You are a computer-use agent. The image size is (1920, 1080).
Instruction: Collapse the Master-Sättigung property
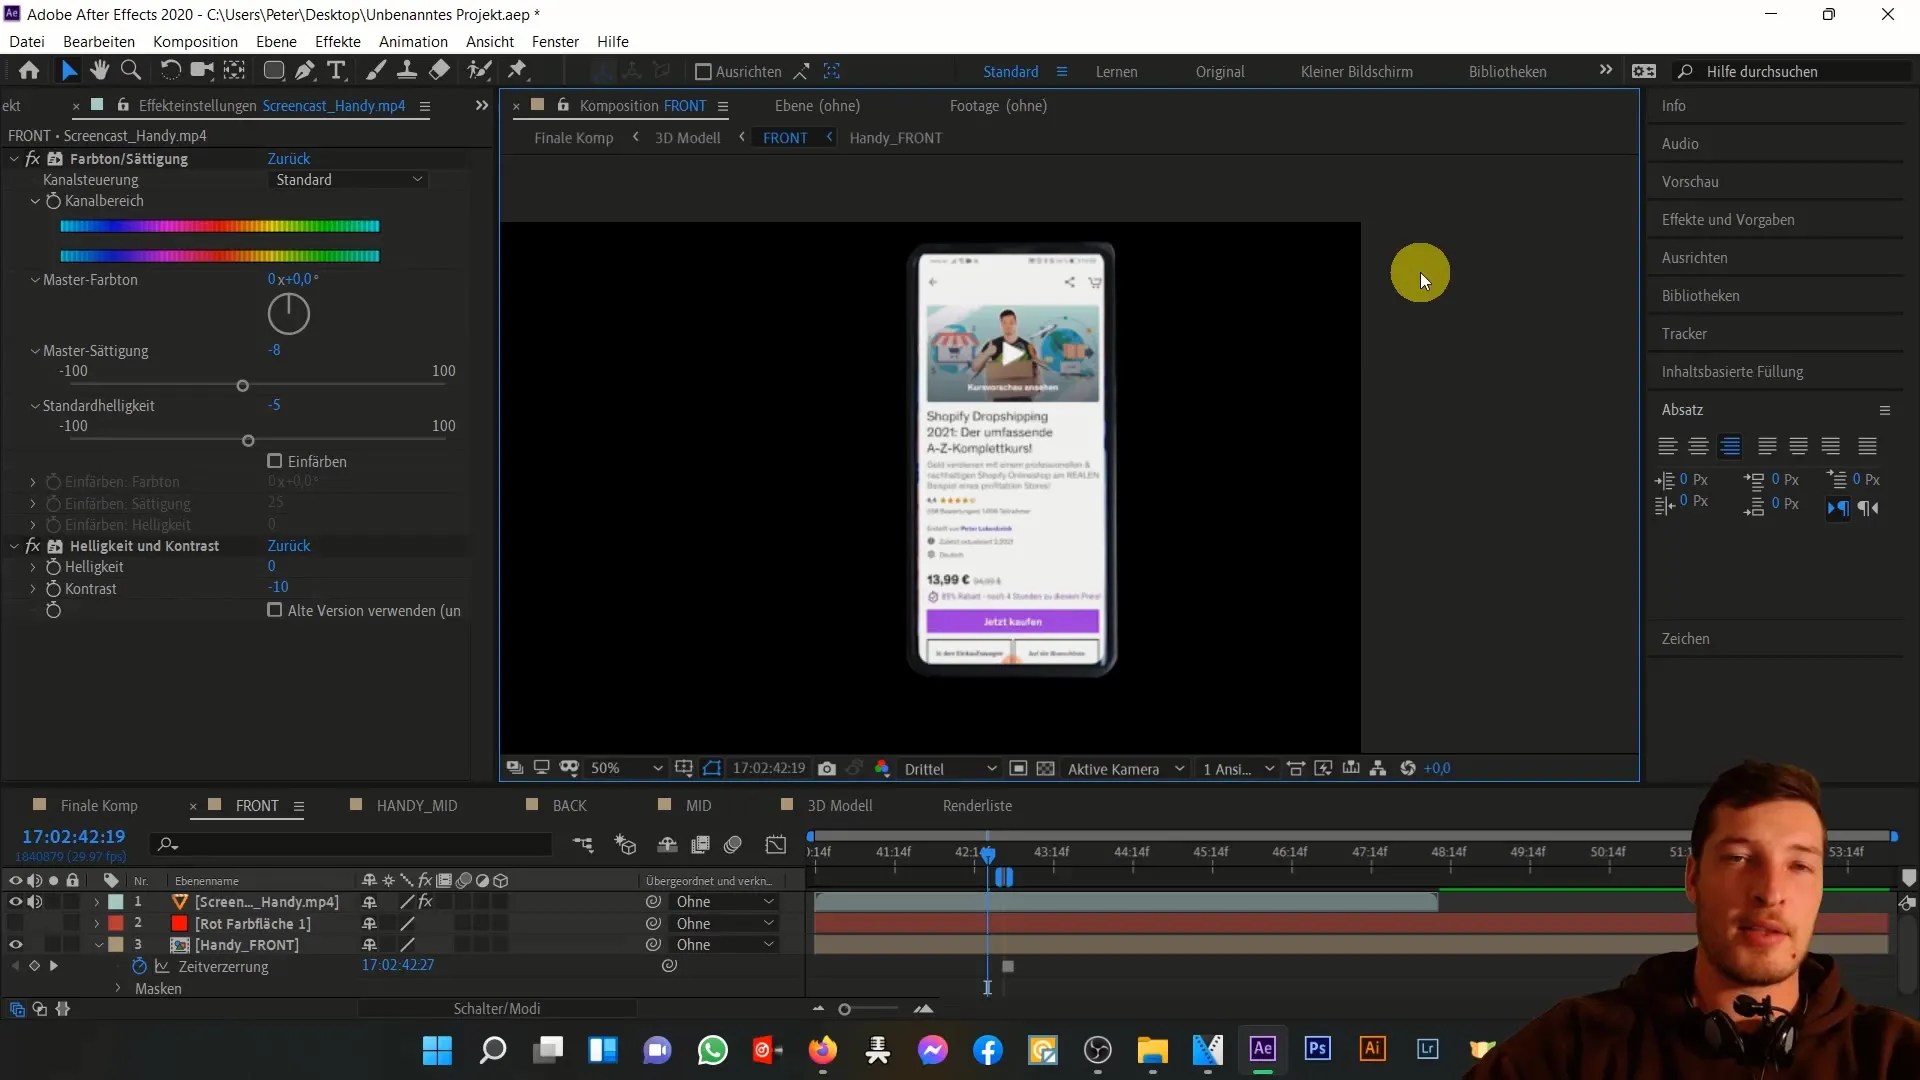[35, 351]
